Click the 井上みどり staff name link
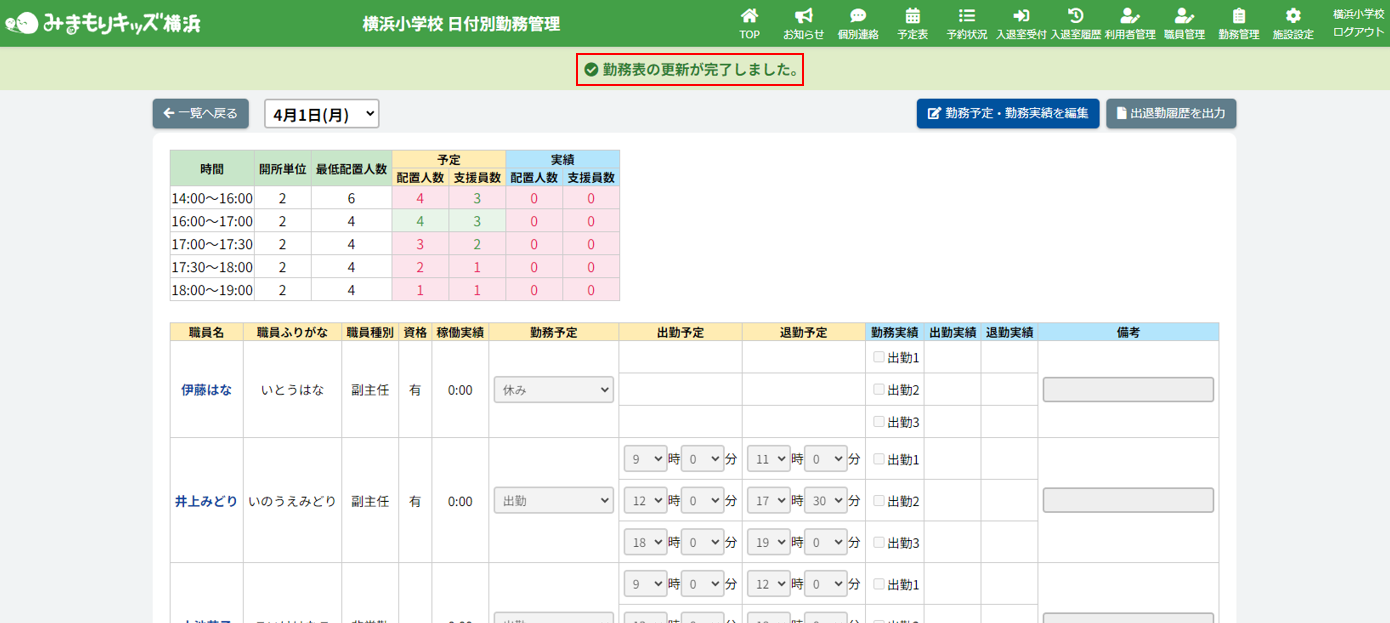Image resolution: width=1390 pixels, height=623 pixels. [206, 501]
